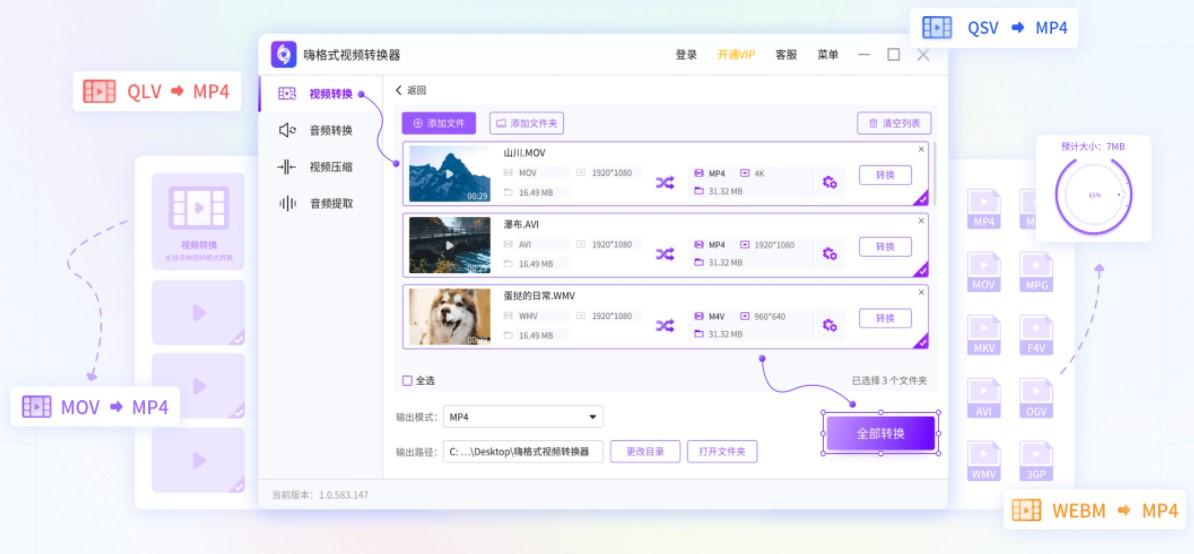1194x554 pixels.
Task: Open the 输出模式 MP4 dropdown
Action: click(523, 416)
